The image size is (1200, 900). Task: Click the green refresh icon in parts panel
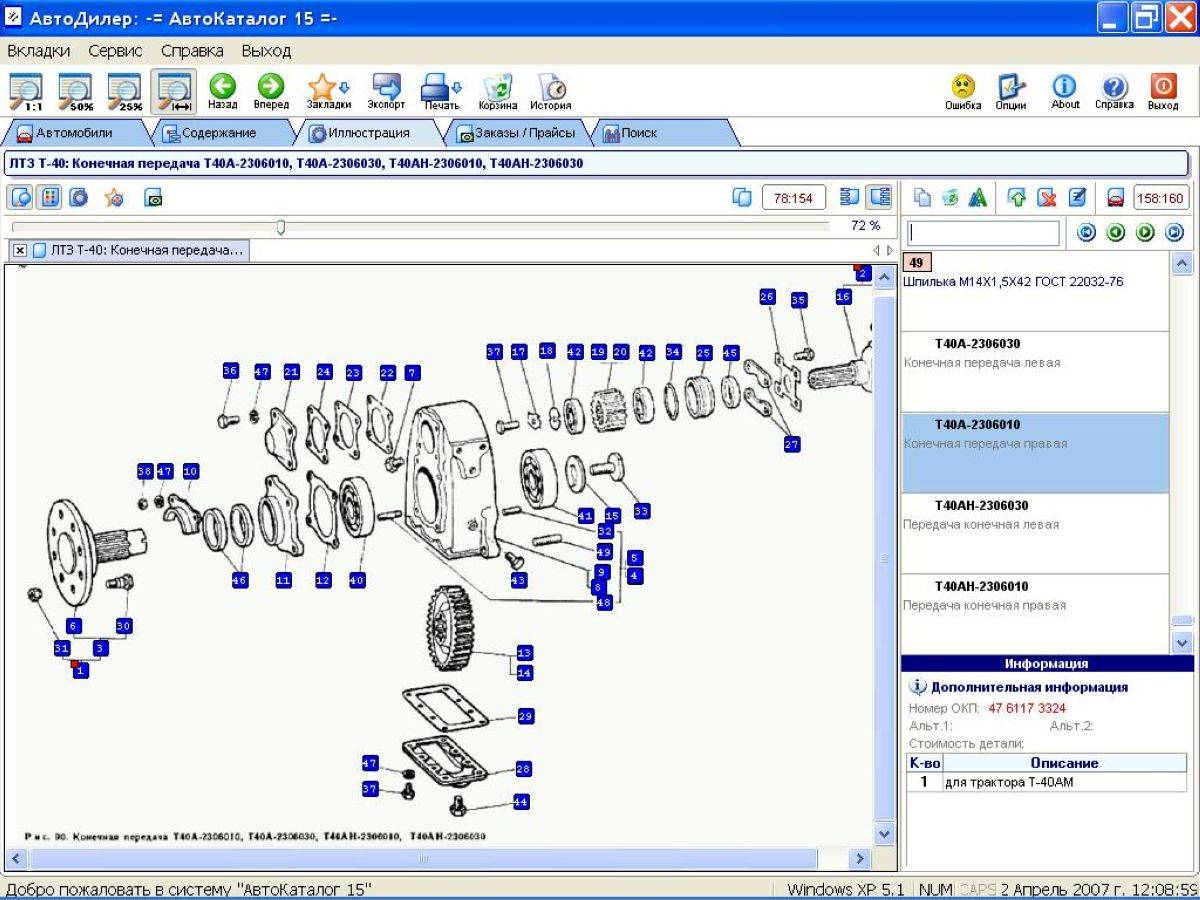950,198
